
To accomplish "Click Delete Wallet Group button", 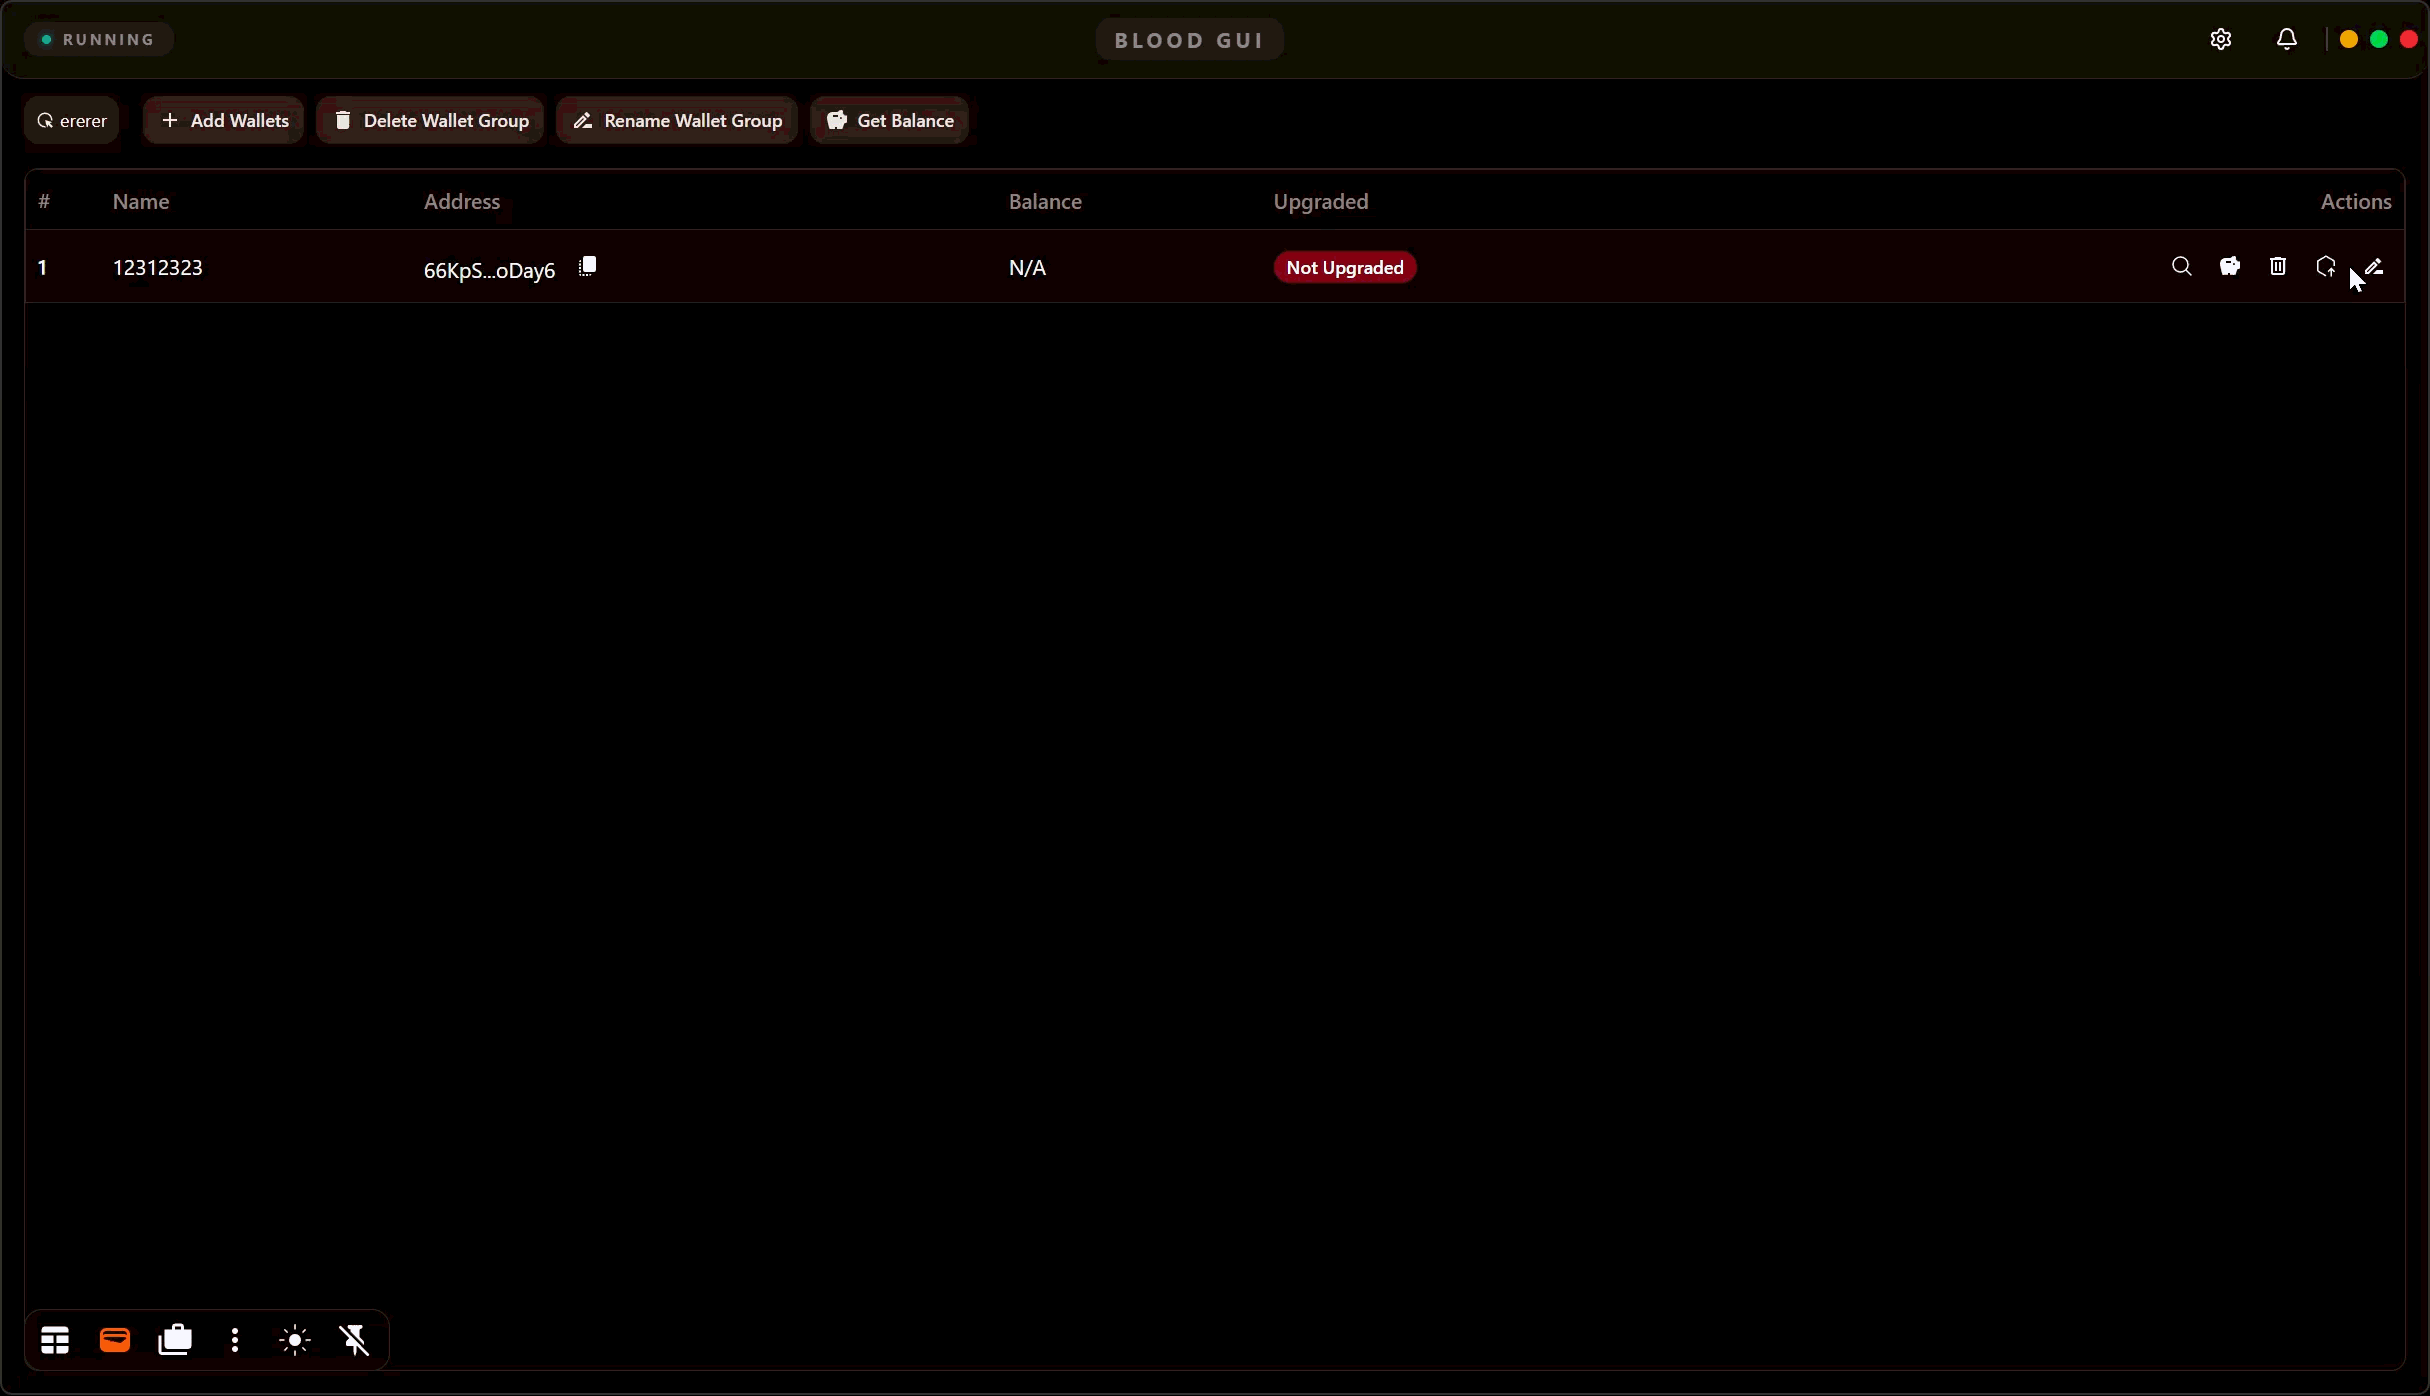I will pyautogui.click(x=430, y=121).
